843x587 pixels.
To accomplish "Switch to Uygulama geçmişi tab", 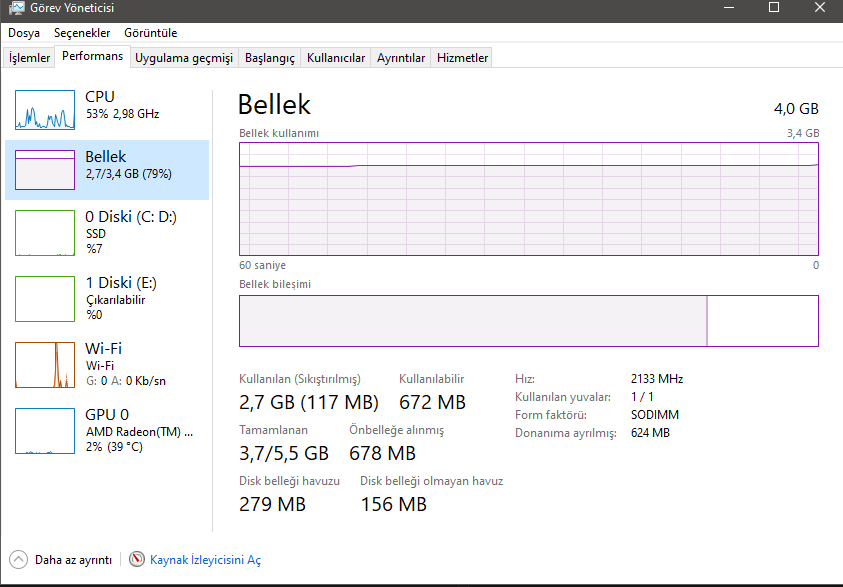I will pos(184,58).
